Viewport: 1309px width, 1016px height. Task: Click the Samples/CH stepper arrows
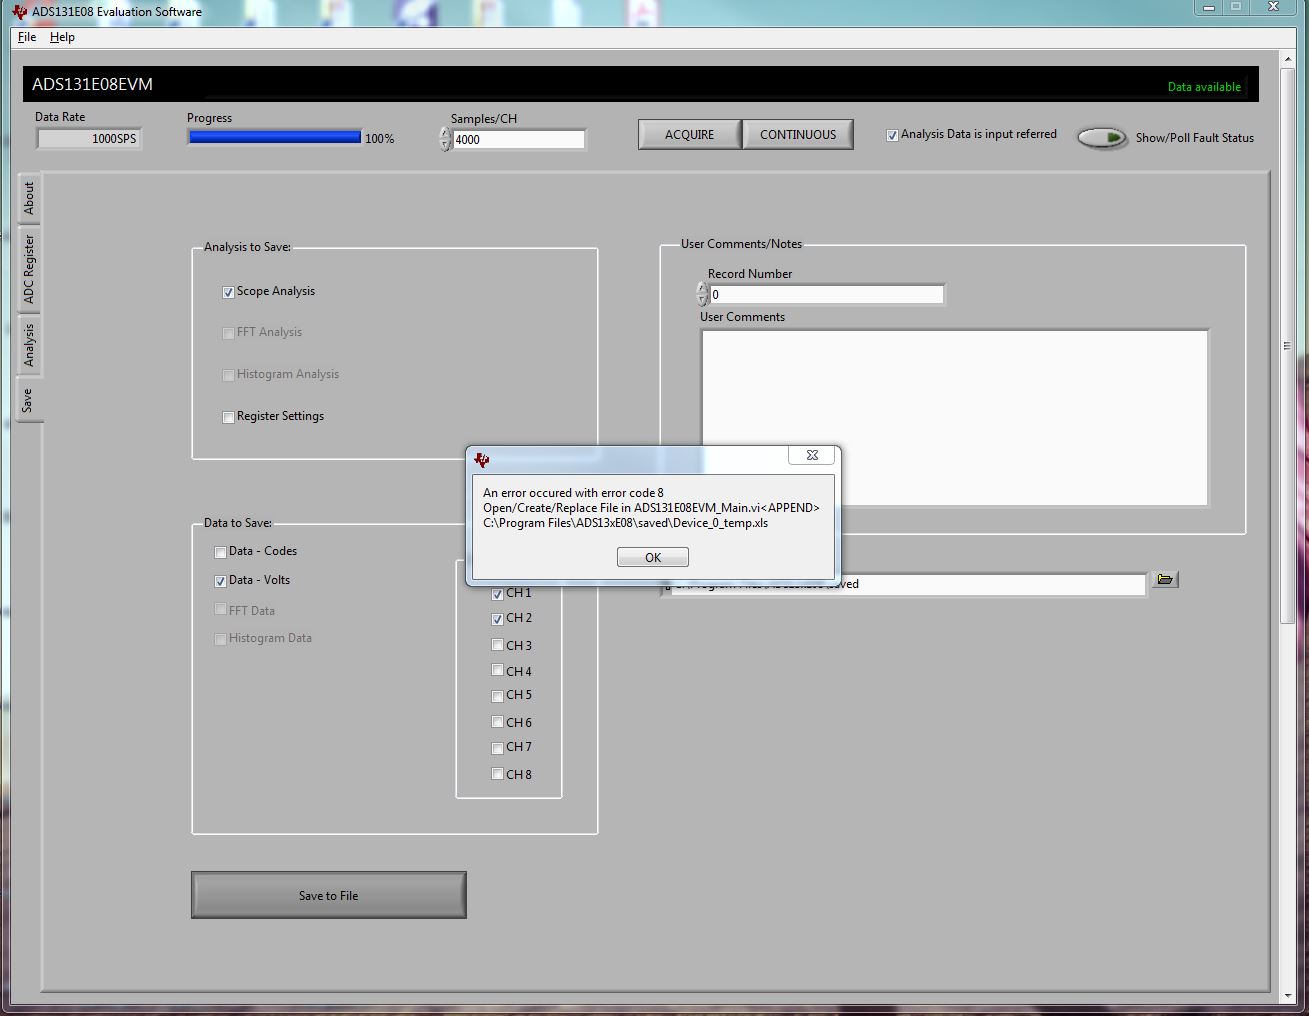[x=445, y=140]
